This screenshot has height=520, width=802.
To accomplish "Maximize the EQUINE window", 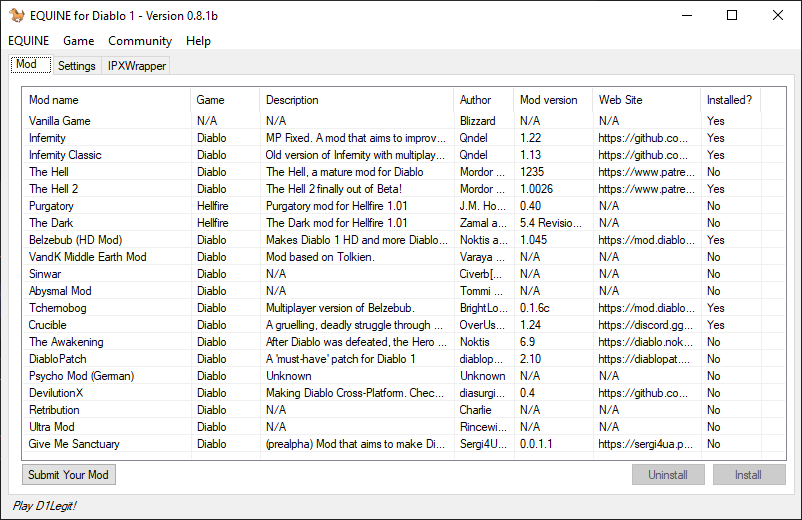I will (732, 15).
